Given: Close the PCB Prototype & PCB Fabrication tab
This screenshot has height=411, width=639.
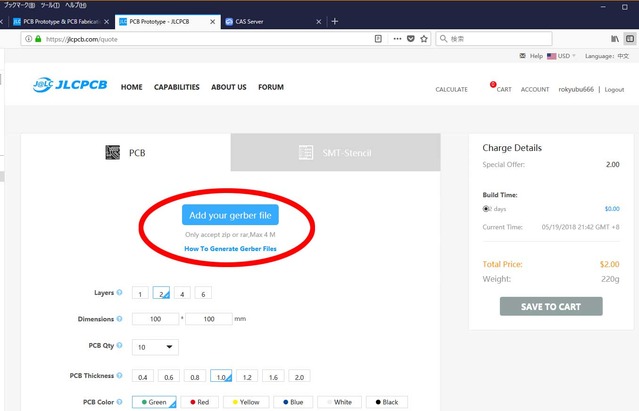Looking at the screenshot, I should (x=106, y=22).
